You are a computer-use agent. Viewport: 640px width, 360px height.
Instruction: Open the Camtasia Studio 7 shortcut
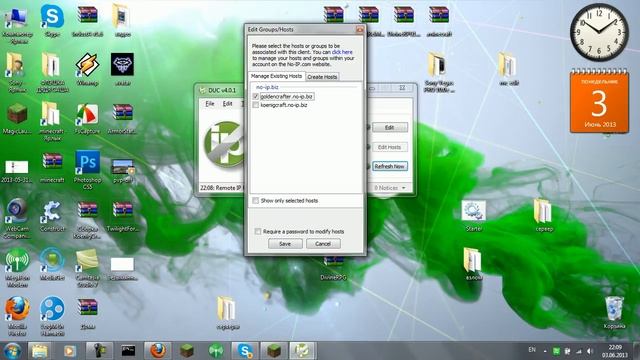pyautogui.click(x=87, y=267)
